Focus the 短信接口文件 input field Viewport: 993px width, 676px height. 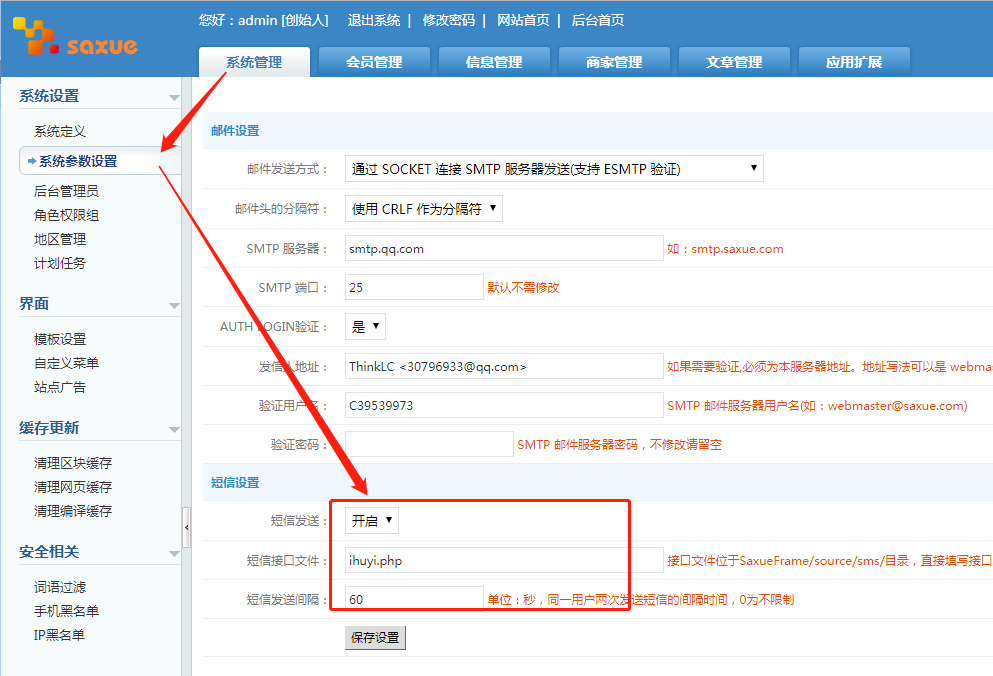pyautogui.click(x=503, y=561)
